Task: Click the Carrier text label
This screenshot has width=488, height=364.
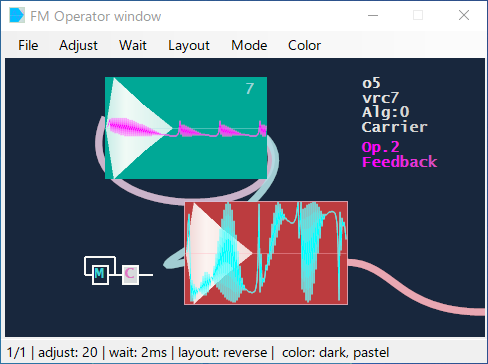Action: point(394,127)
